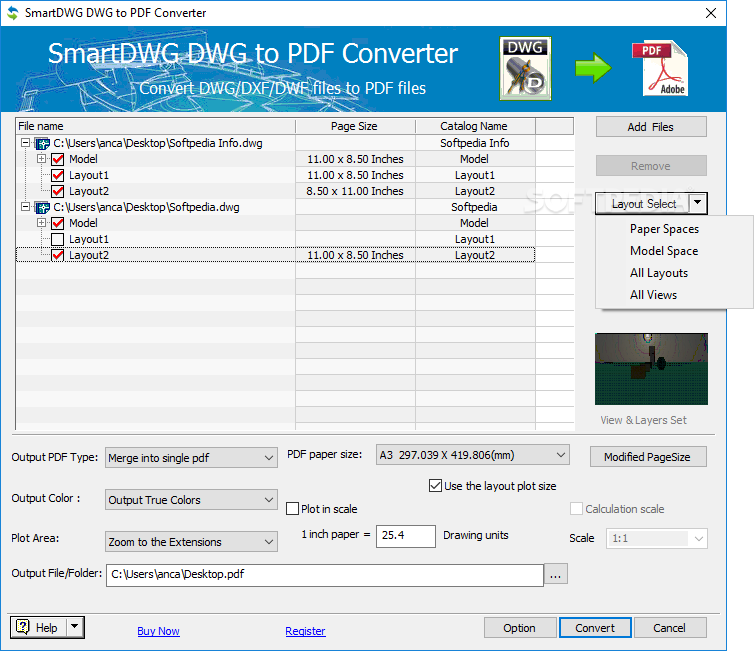This screenshot has width=754, height=651.
Task: Toggle the Calculation scale checkbox
Action: tap(576, 509)
